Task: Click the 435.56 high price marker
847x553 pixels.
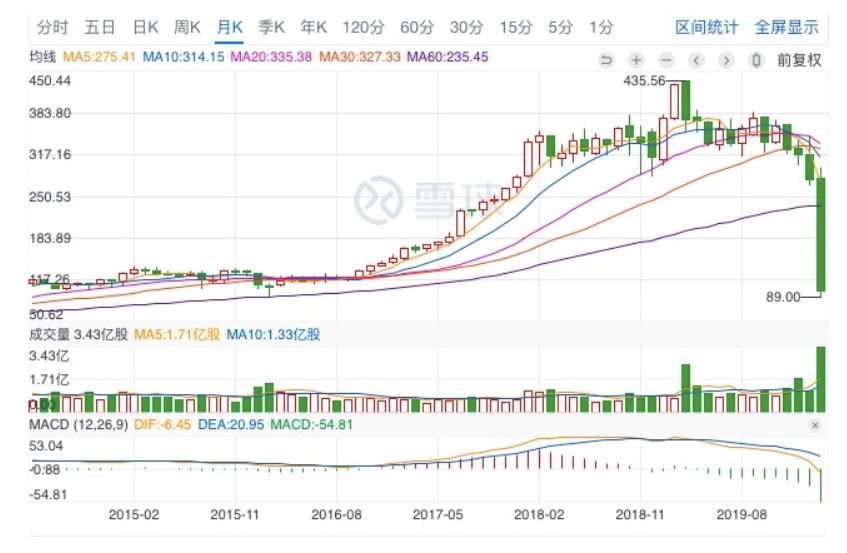Action: pyautogui.click(x=644, y=81)
